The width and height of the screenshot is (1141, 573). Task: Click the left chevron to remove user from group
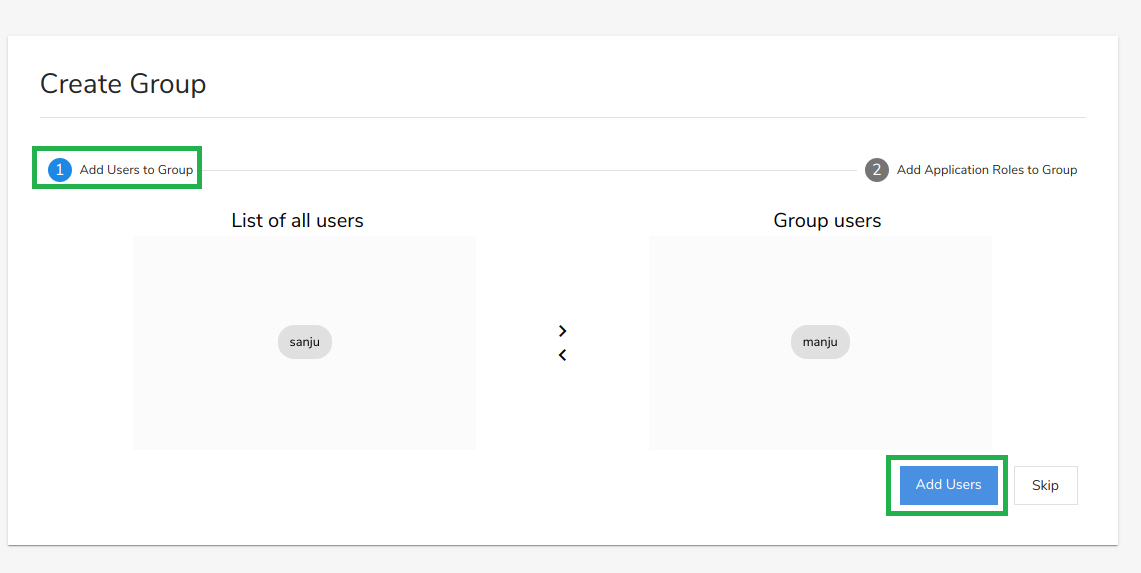pos(562,355)
